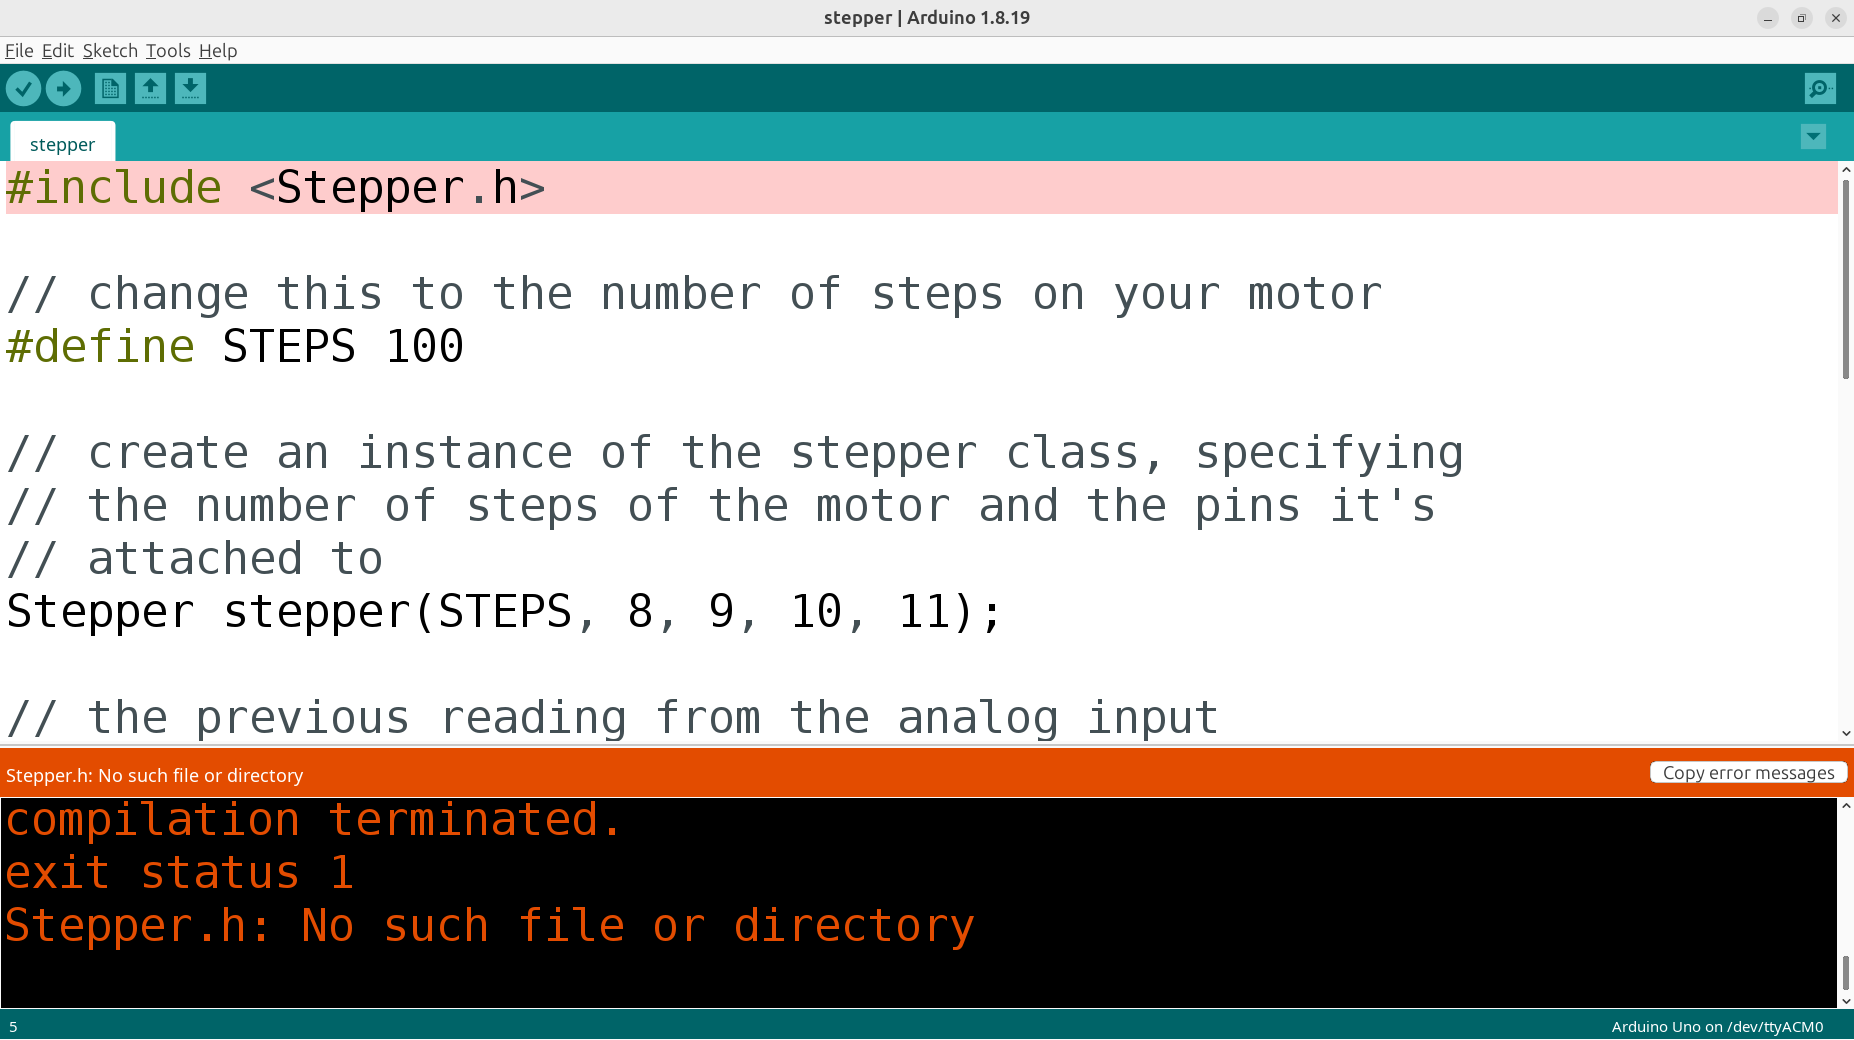Open the File menu
Viewport: 1854px width, 1040px height.
coord(19,51)
